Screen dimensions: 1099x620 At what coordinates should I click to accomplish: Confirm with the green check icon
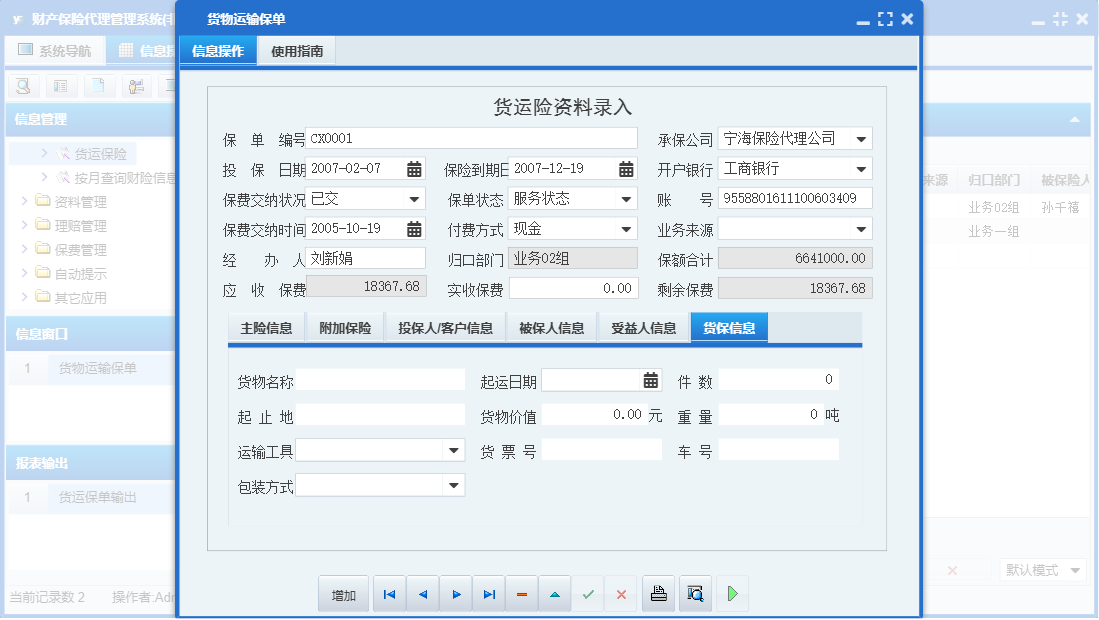click(x=588, y=593)
